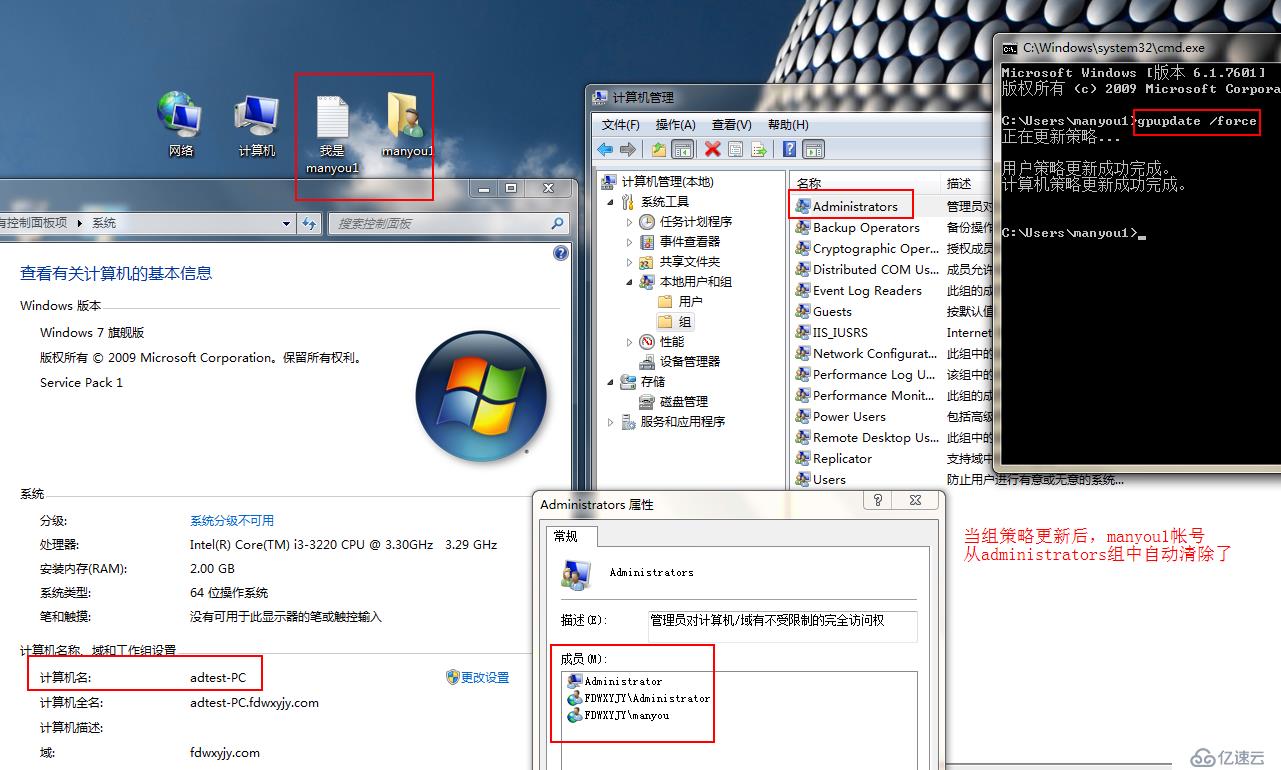
Task: Select the Users group row
Action: tap(821, 480)
